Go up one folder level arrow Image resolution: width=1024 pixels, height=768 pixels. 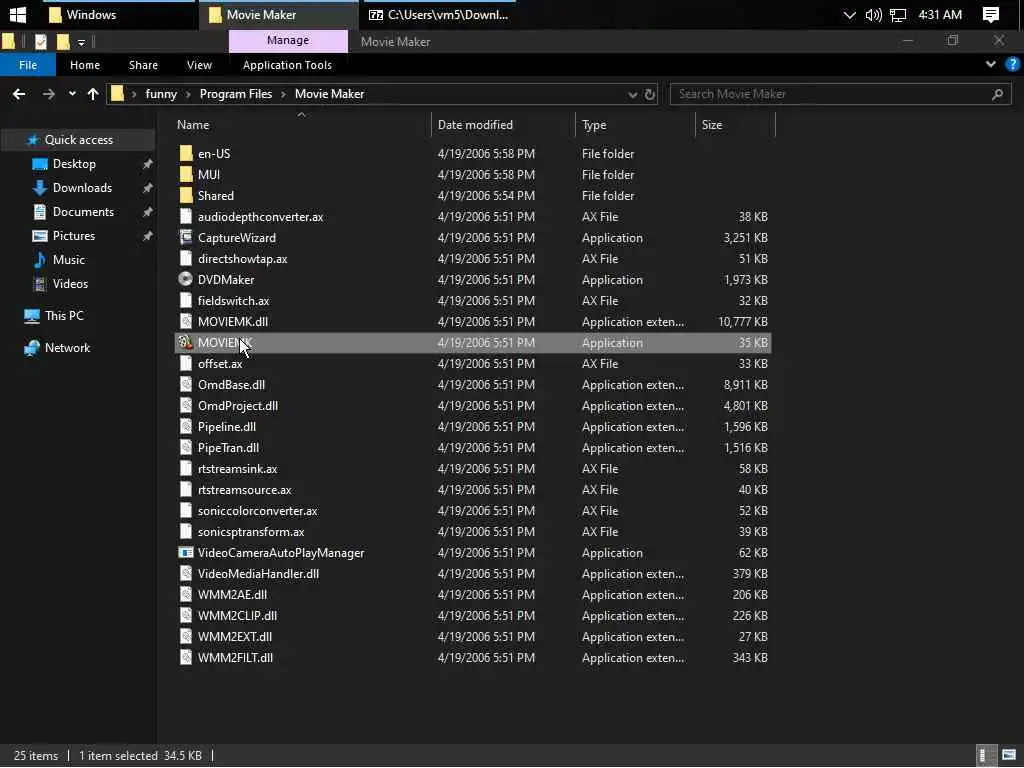(x=93, y=94)
